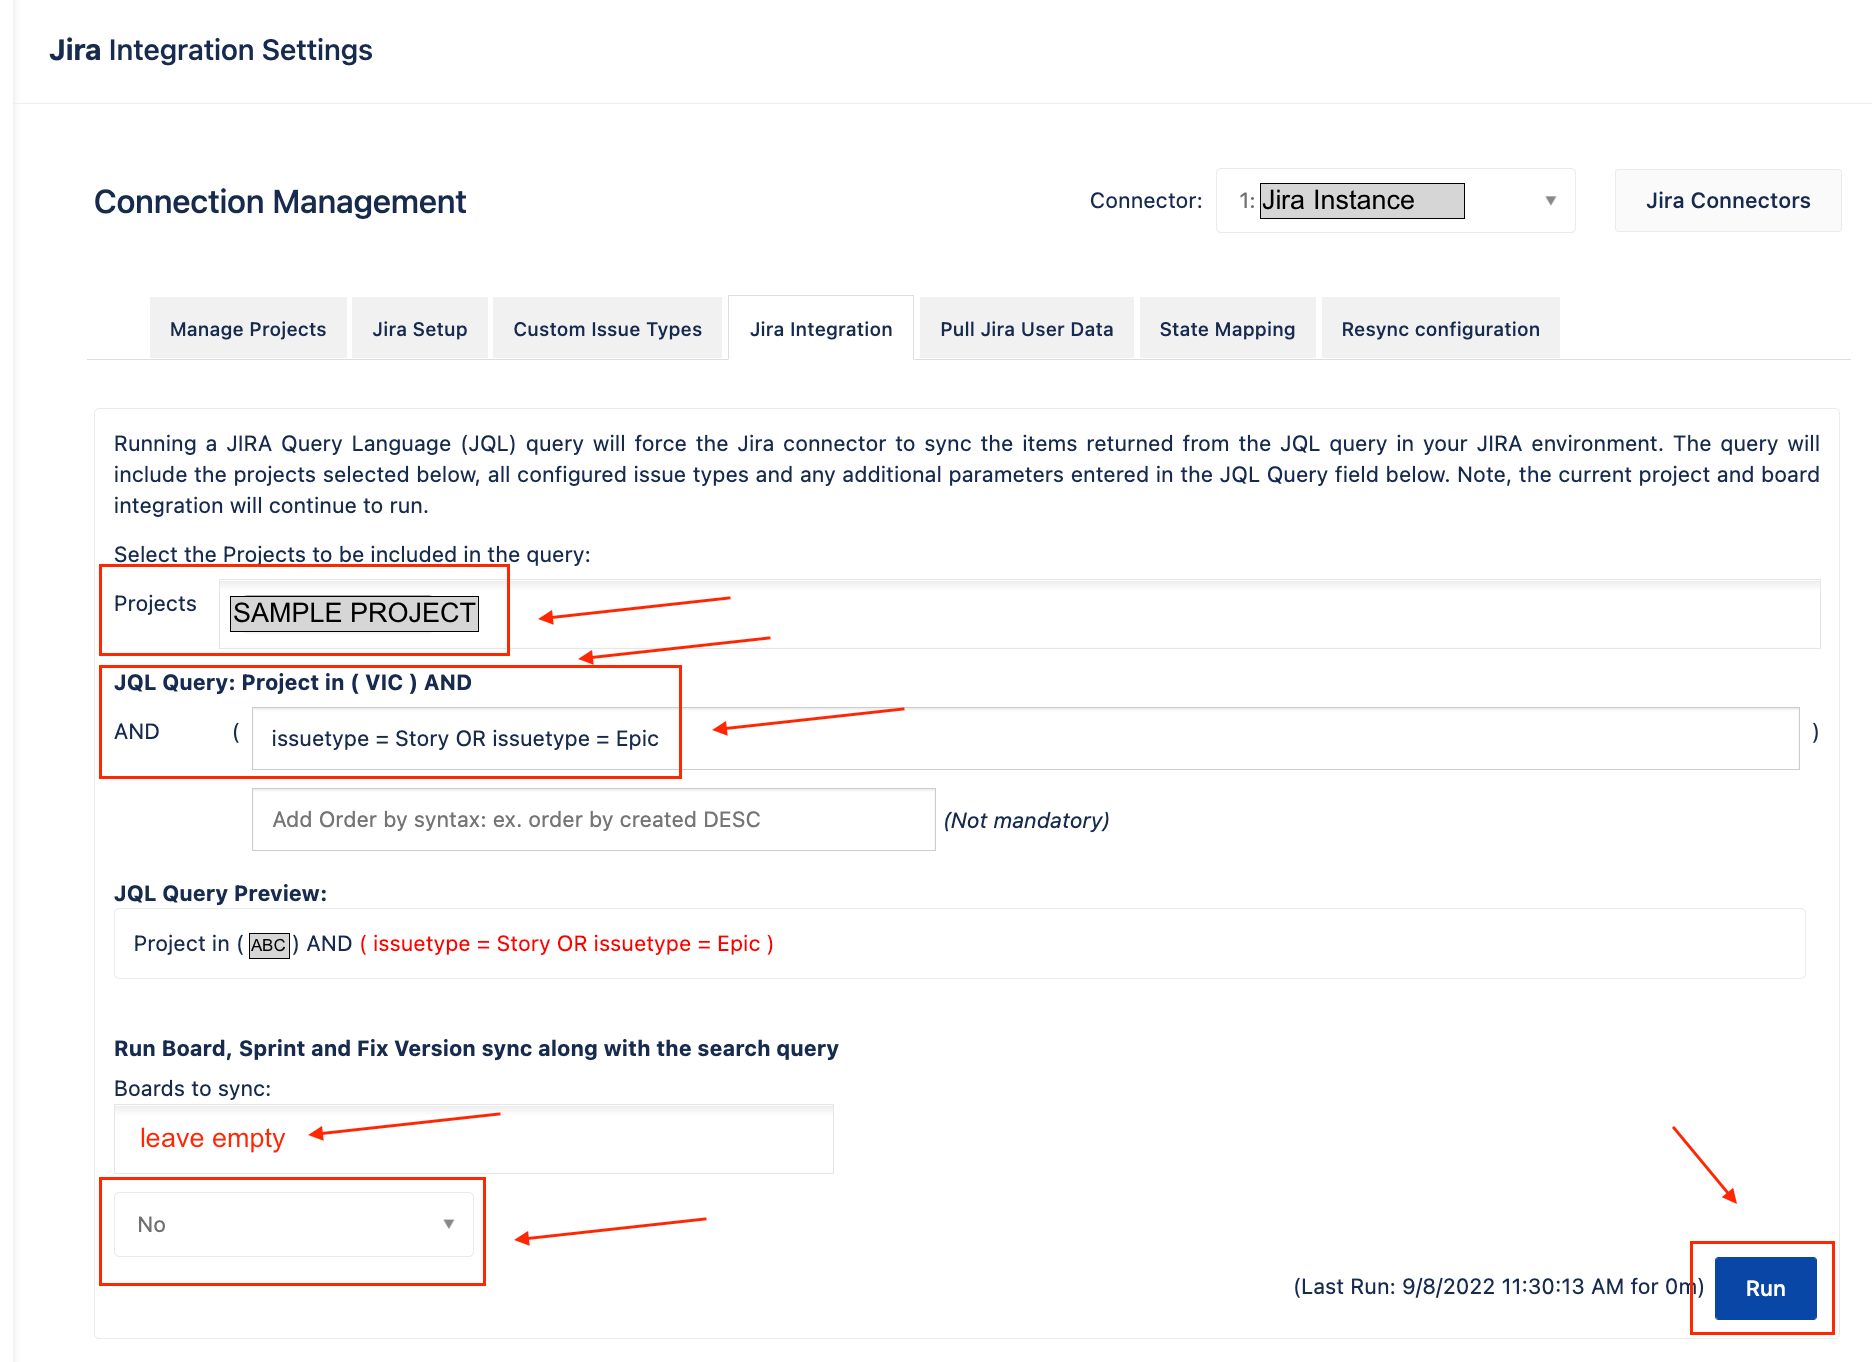Click the JQL query field with issuetype text
Screen dimensions: 1872x1362
point(1025,739)
